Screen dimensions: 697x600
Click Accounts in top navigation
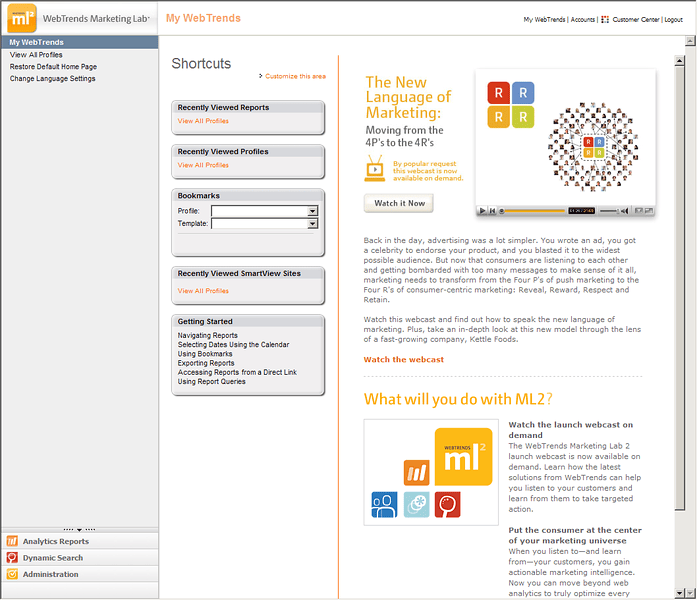click(582, 20)
